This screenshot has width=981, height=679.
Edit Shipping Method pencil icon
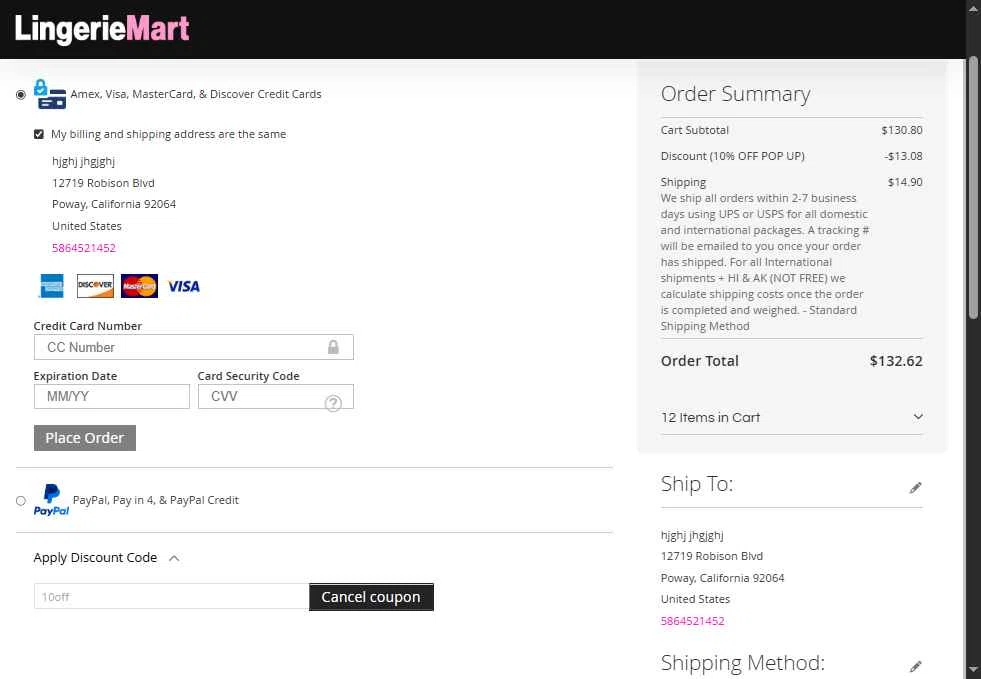(x=915, y=666)
